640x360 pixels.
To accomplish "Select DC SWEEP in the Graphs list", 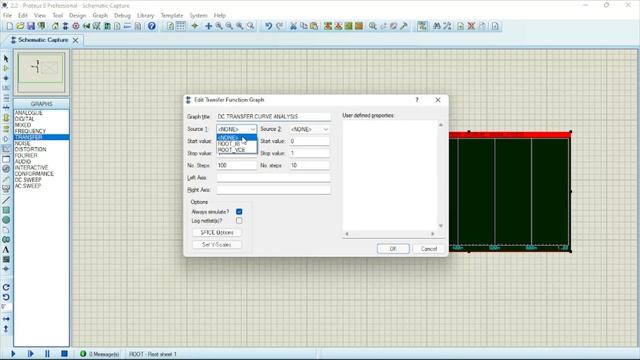I will pyautogui.click(x=28, y=180).
